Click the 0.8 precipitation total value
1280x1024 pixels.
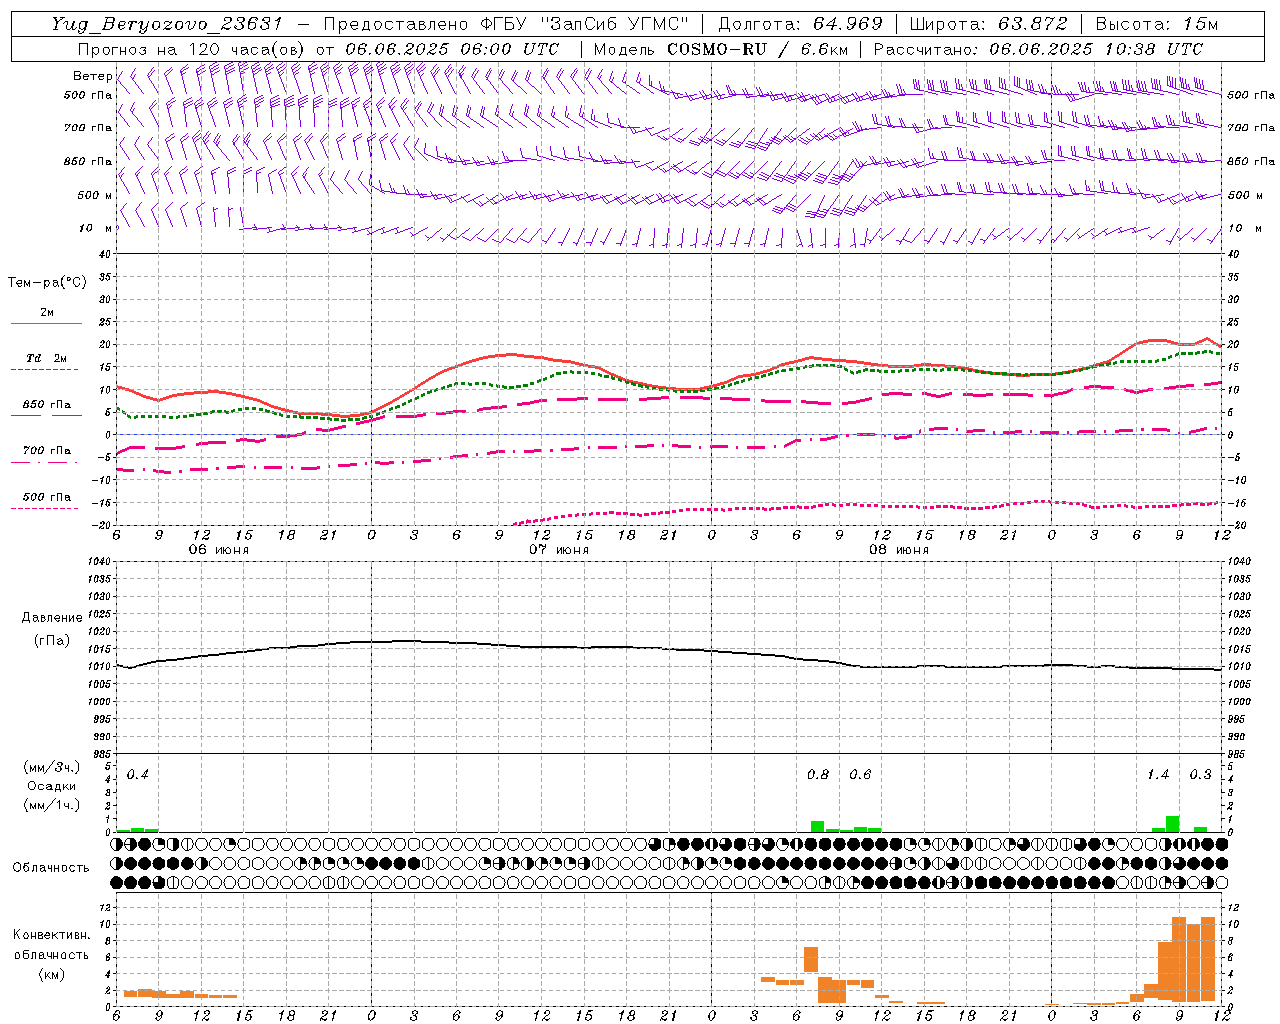(x=818, y=775)
